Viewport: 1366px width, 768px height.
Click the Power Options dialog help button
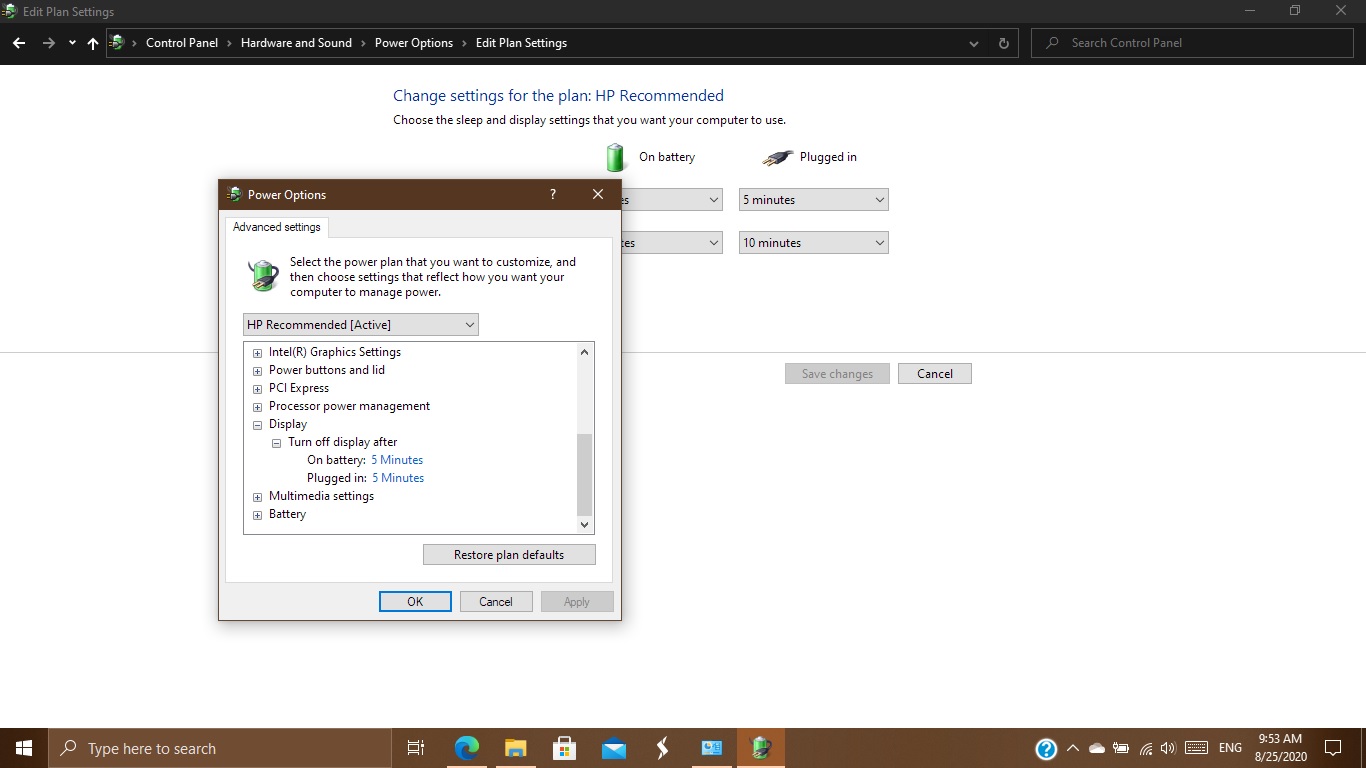[x=553, y=194]
